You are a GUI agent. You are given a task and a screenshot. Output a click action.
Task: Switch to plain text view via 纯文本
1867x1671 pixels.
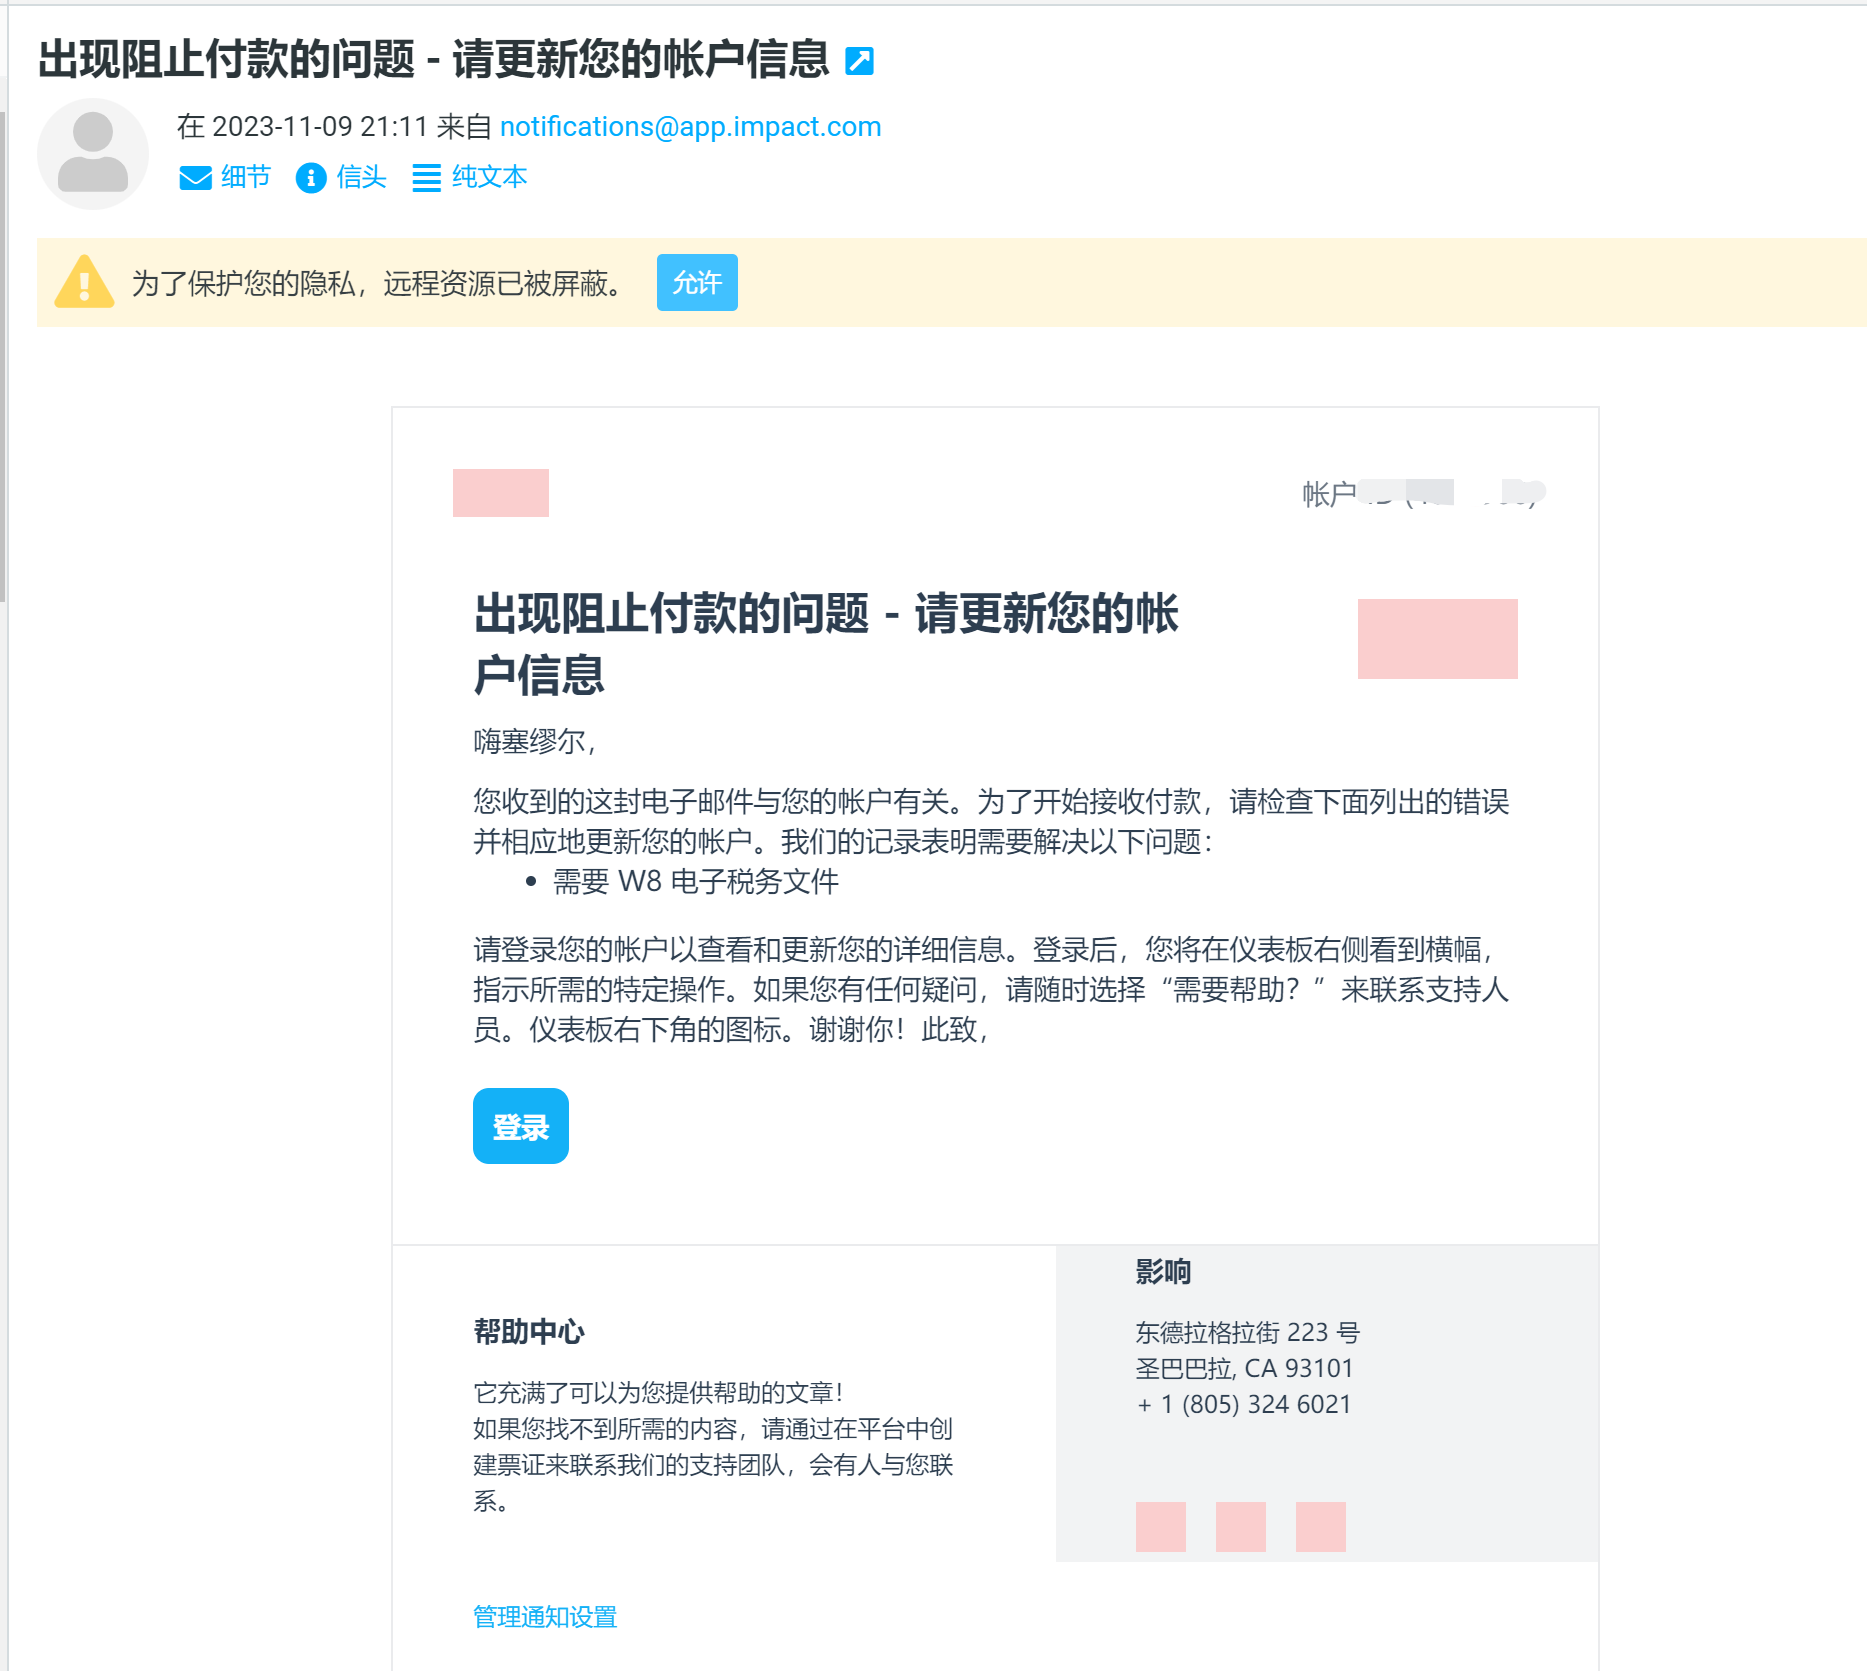click(x=488, y=177)
